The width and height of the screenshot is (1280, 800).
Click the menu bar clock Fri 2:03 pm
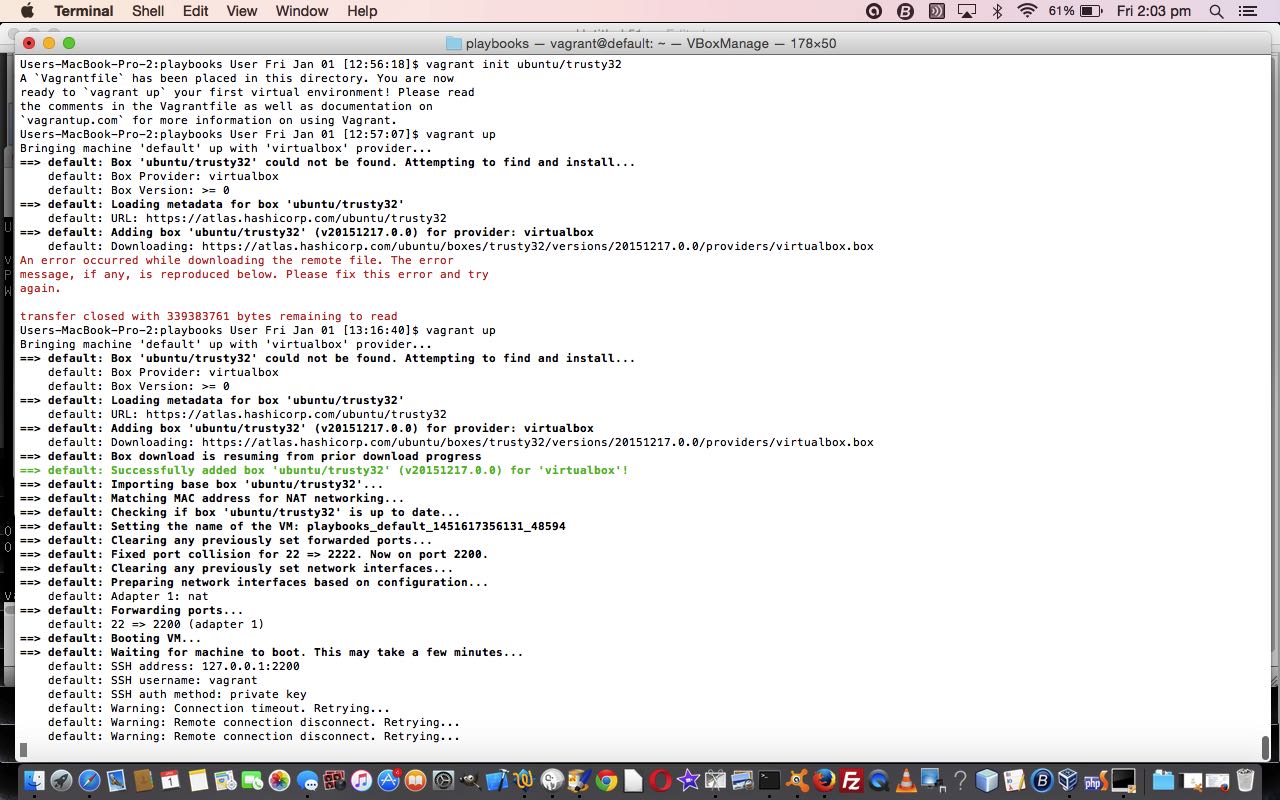(1153, 11)
